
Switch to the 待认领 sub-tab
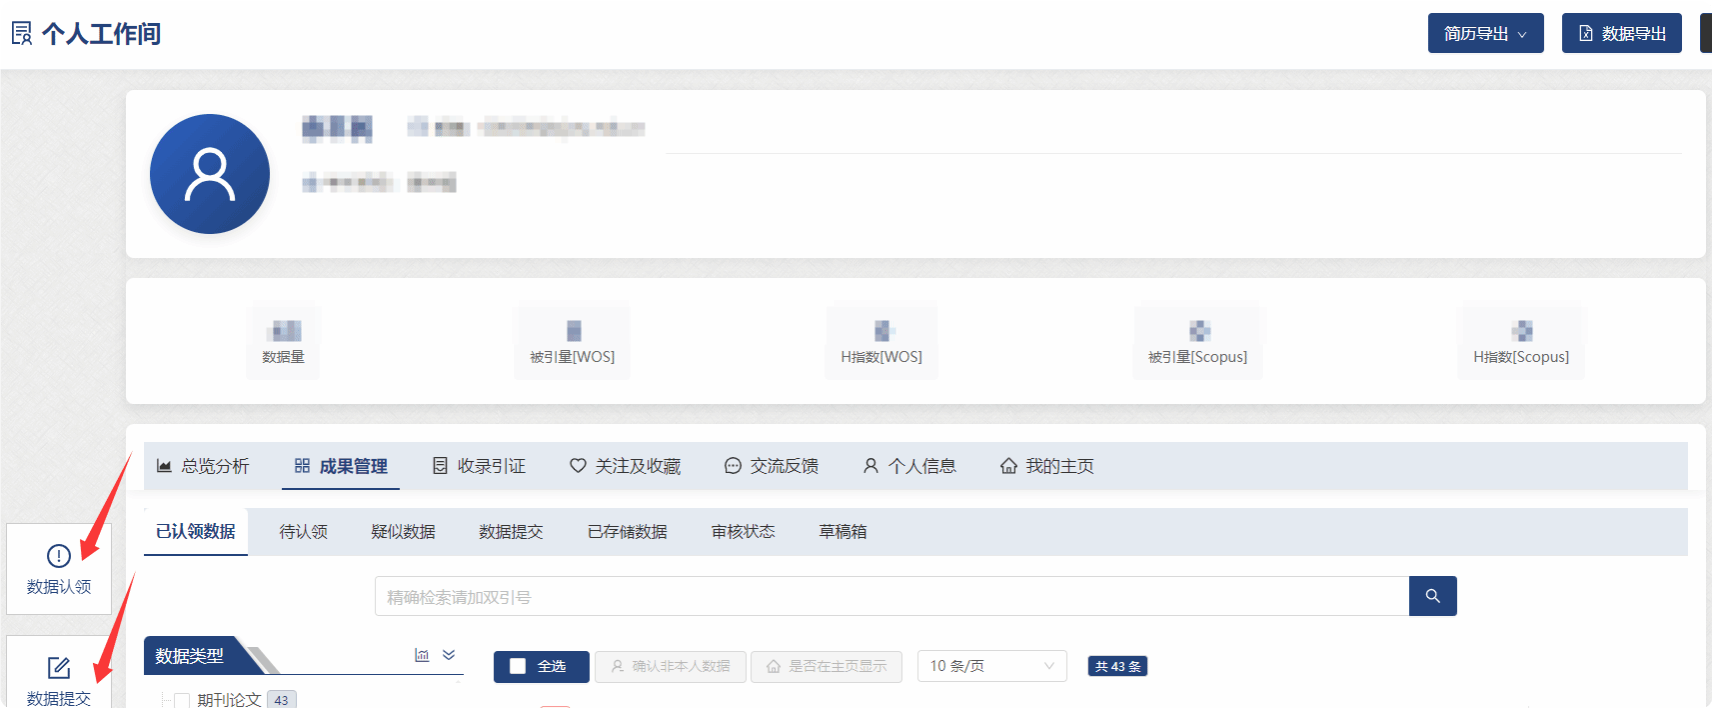(303, 532)
